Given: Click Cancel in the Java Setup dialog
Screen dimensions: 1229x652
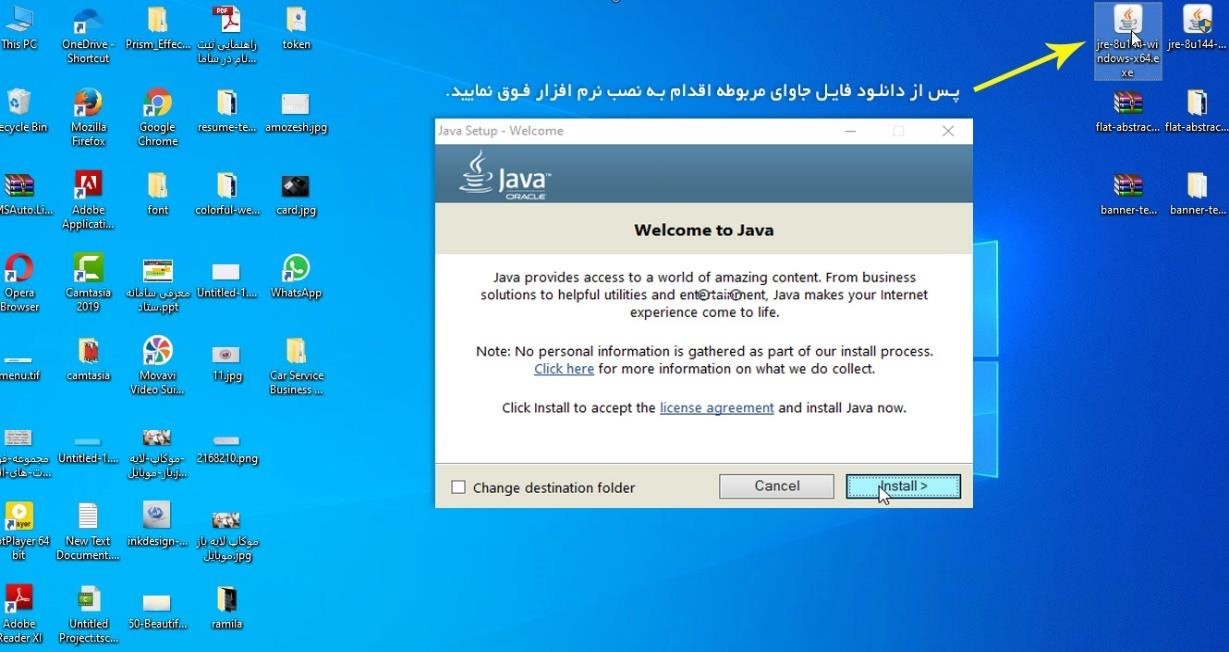Looking at the screenshot, I should point(776,486).
